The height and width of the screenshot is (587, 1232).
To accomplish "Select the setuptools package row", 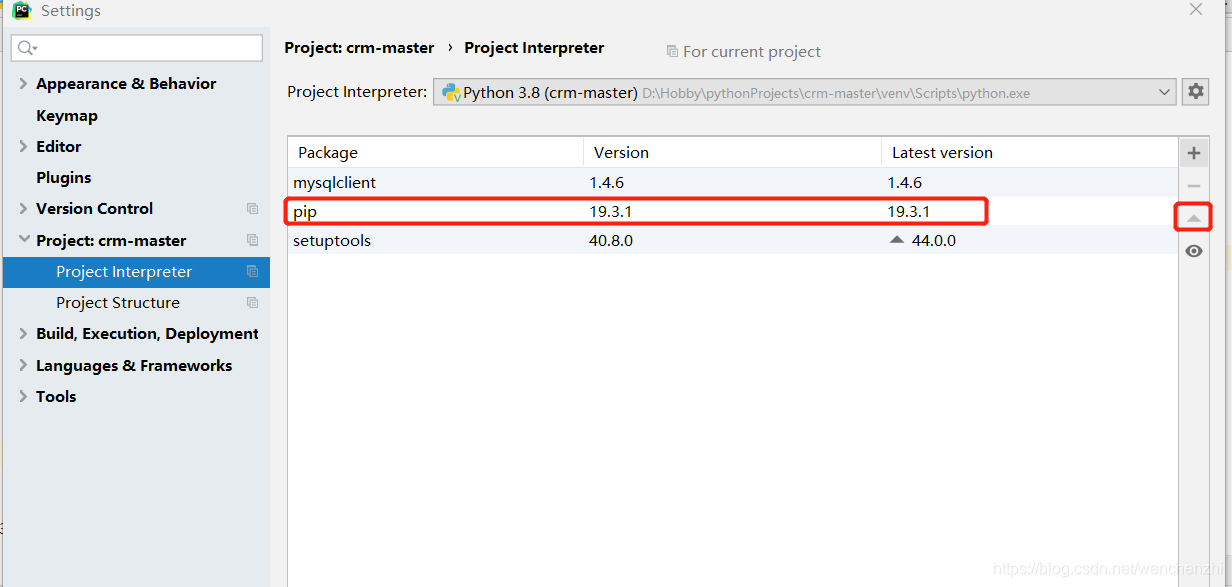I will (x=733, y=241).
